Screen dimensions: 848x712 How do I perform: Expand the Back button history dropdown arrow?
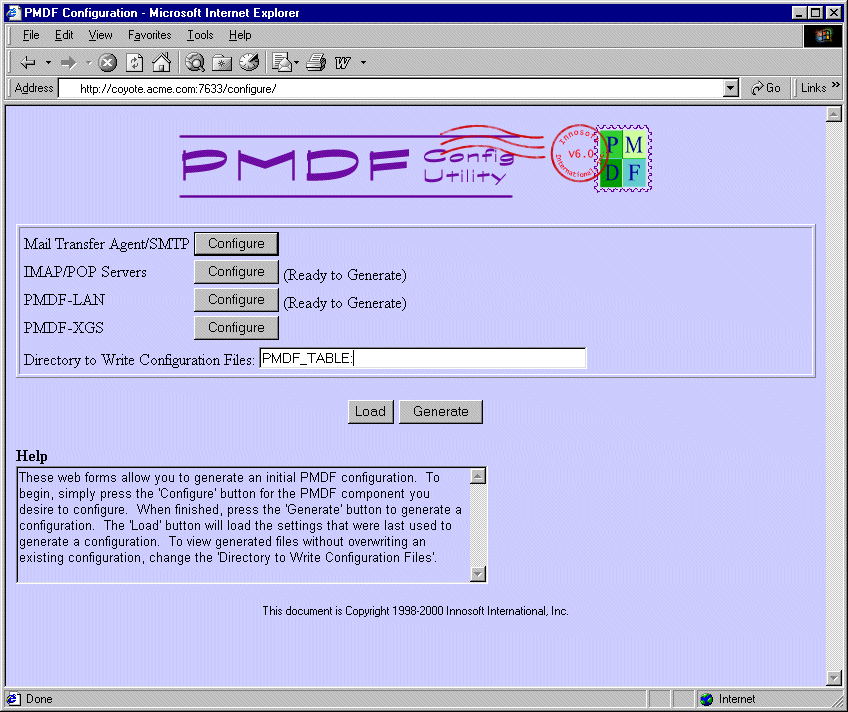point(46,63)
